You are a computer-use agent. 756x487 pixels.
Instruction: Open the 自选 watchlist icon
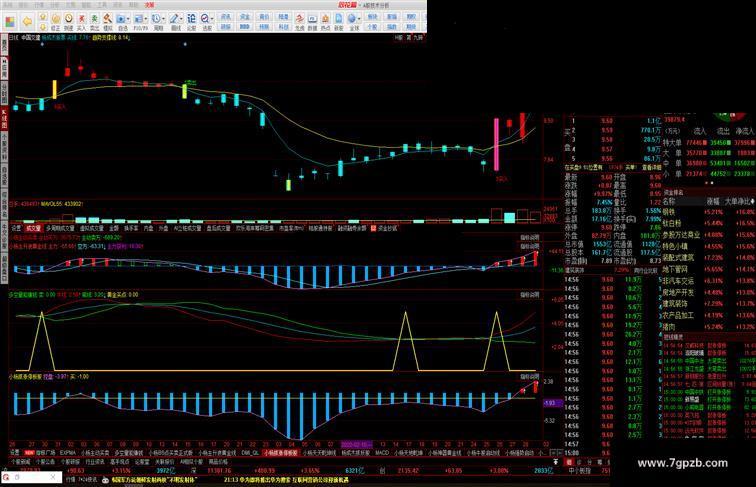tap(122, 21)
